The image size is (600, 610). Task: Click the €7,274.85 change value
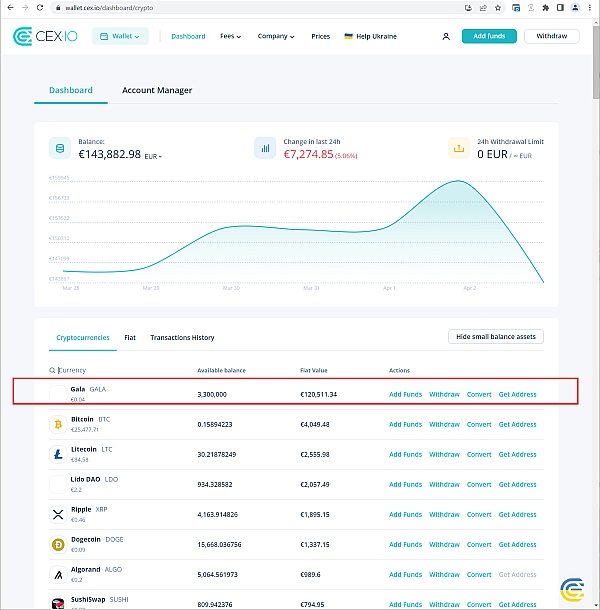pyautogui.click(x=309, y=154)
